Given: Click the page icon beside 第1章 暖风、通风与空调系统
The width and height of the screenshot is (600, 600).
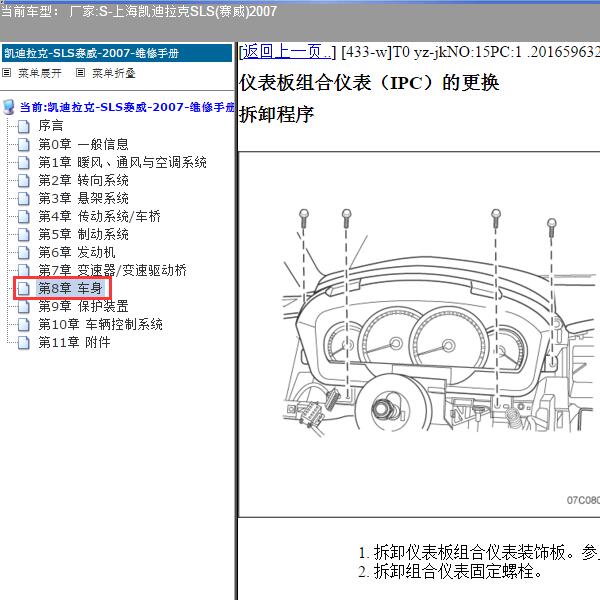Looking at the screenshot, I should pyautogui.click(x=24, y=163).
